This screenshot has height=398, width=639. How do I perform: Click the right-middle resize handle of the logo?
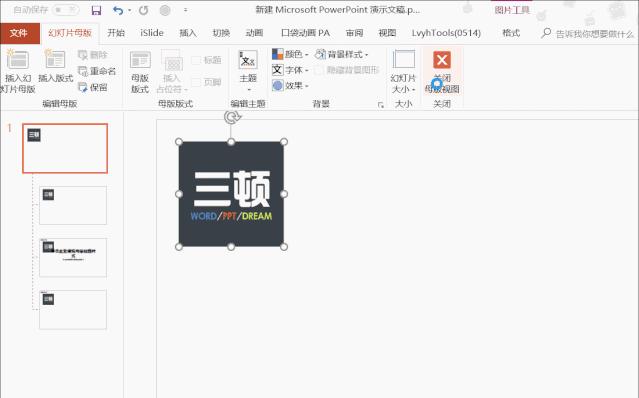(x=284, y=194)
